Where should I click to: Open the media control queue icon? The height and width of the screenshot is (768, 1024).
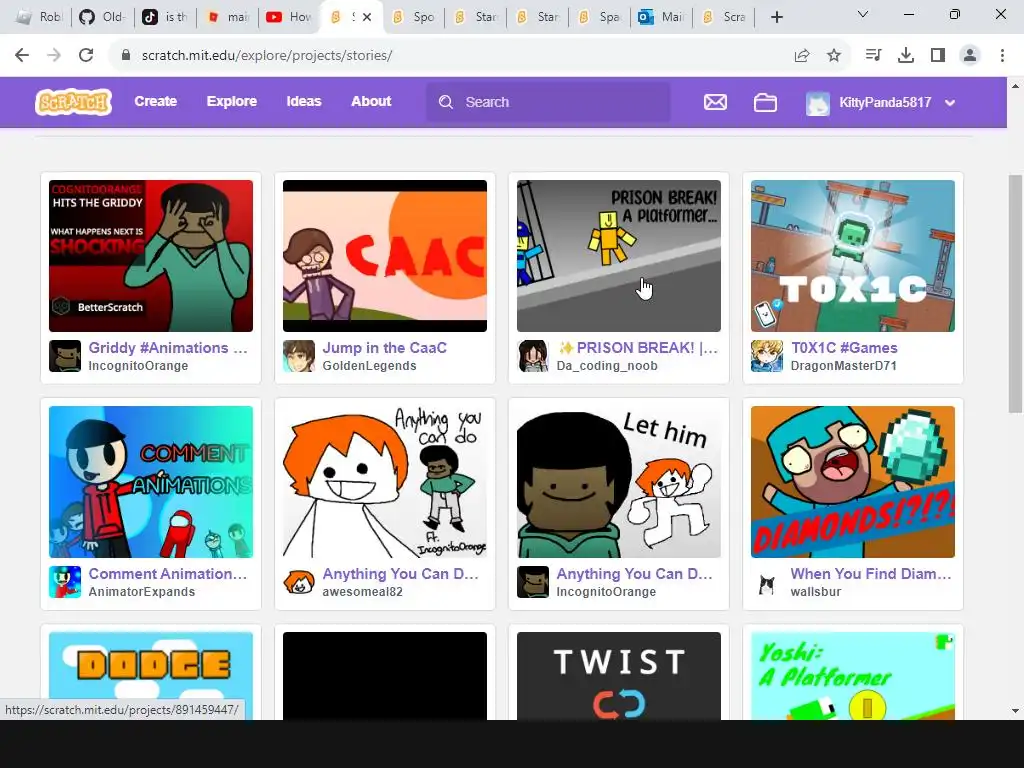point(873,56)
